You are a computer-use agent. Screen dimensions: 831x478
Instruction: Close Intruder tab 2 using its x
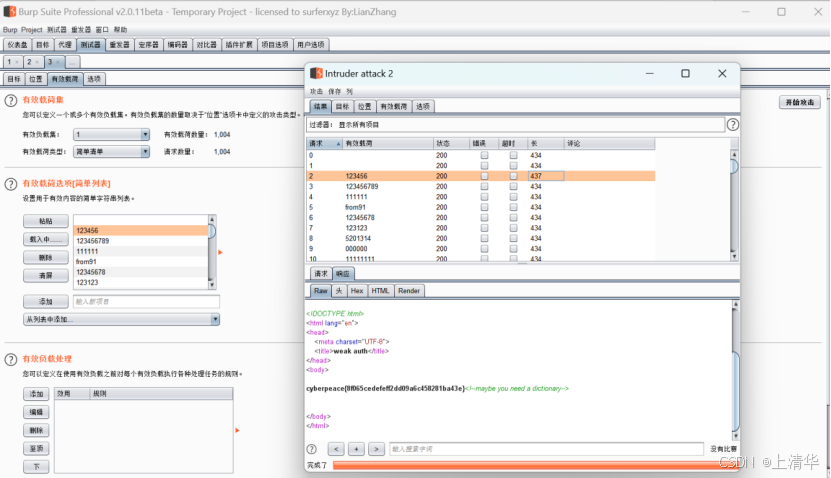tap(37, 62)
